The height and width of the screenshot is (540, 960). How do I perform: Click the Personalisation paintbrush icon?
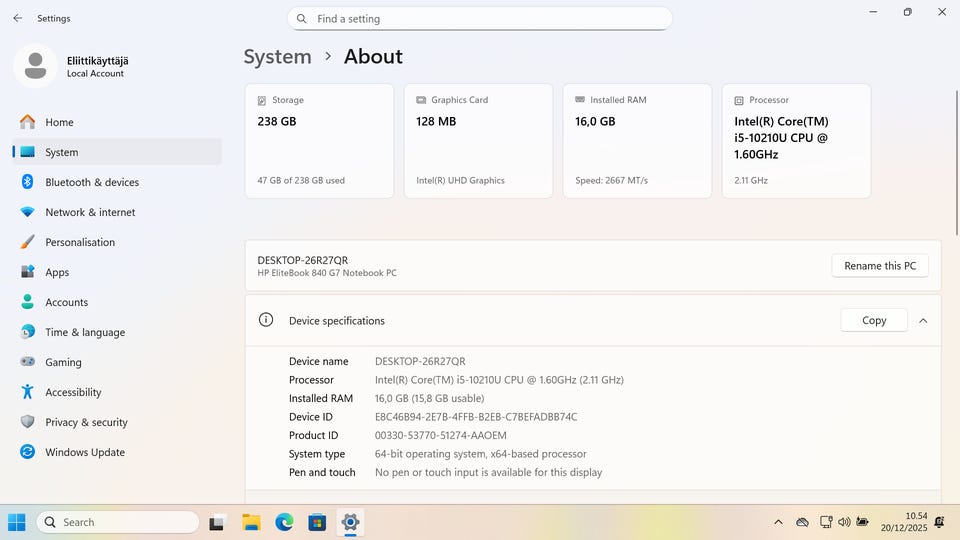(28, 242)
